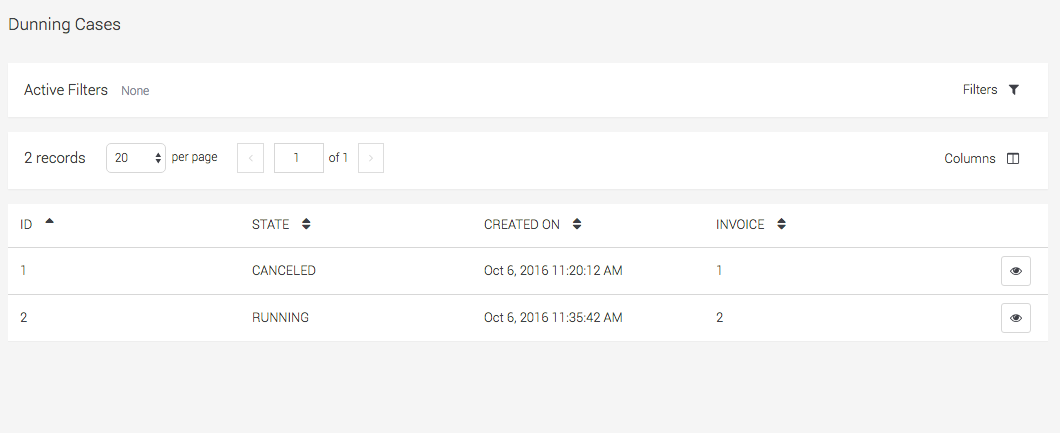
Task: Sort by Created On using sort arrows
Action: click(x=577, y=225)
